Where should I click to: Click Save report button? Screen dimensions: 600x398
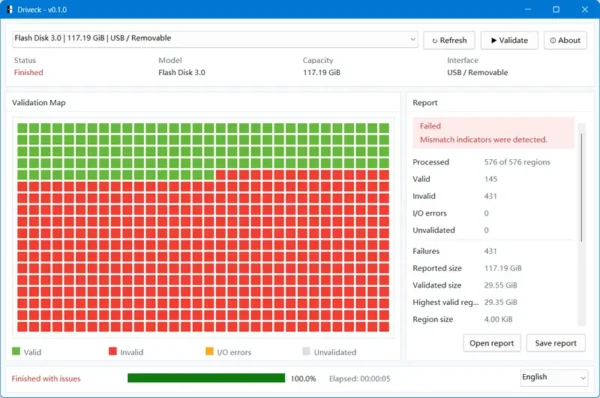pyautogui.click(x=556, y=343)
